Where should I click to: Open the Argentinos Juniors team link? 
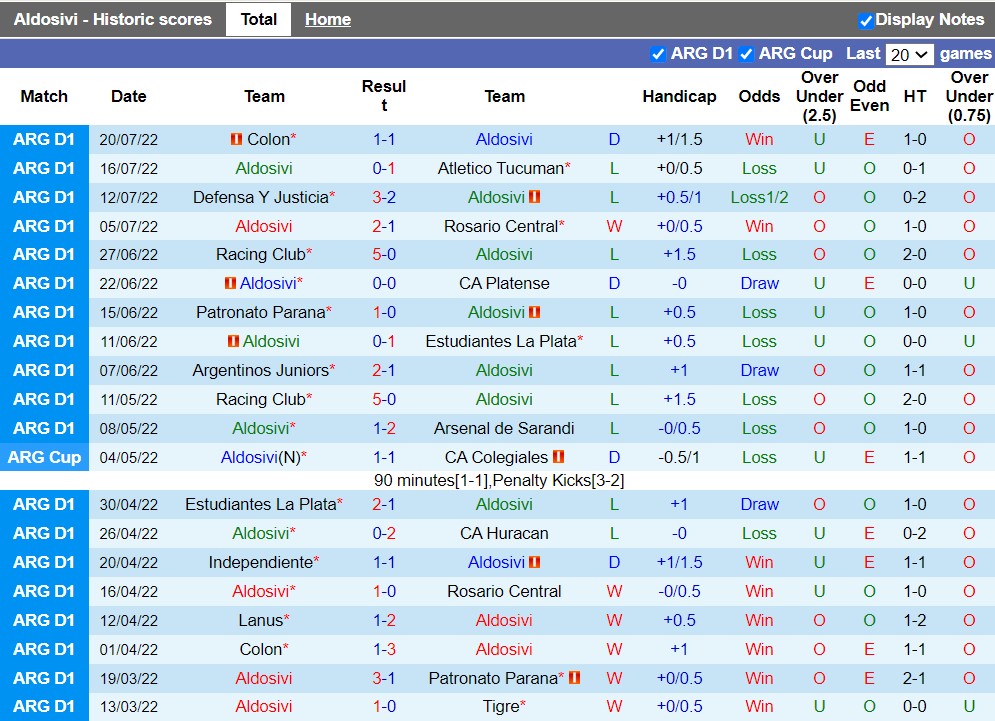coord(260,371)
